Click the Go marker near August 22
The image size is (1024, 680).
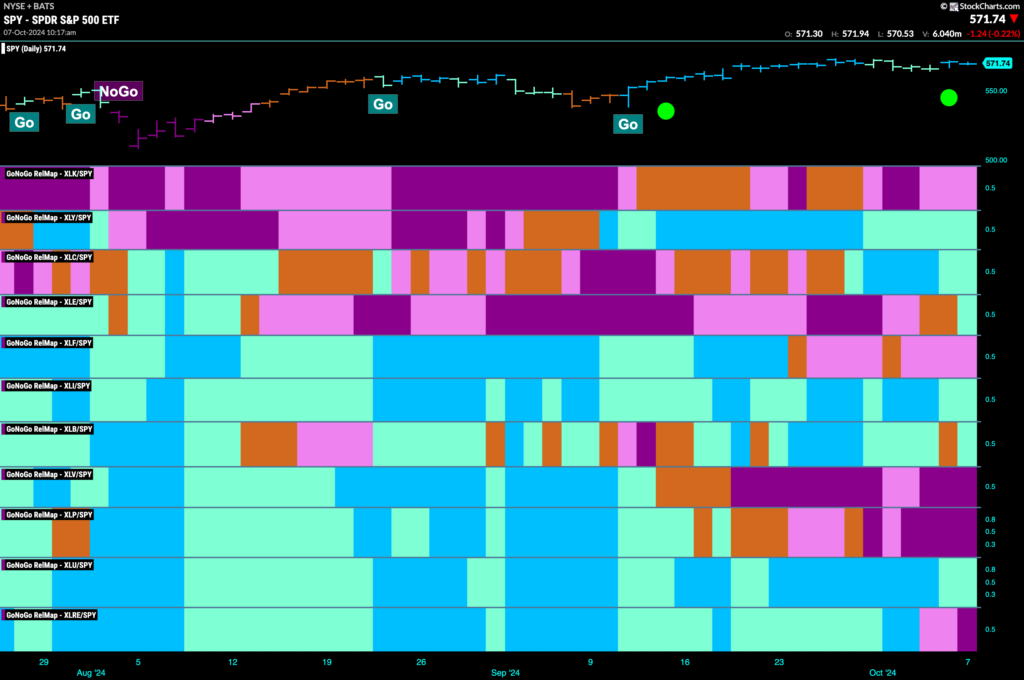(x=383, y=104)
